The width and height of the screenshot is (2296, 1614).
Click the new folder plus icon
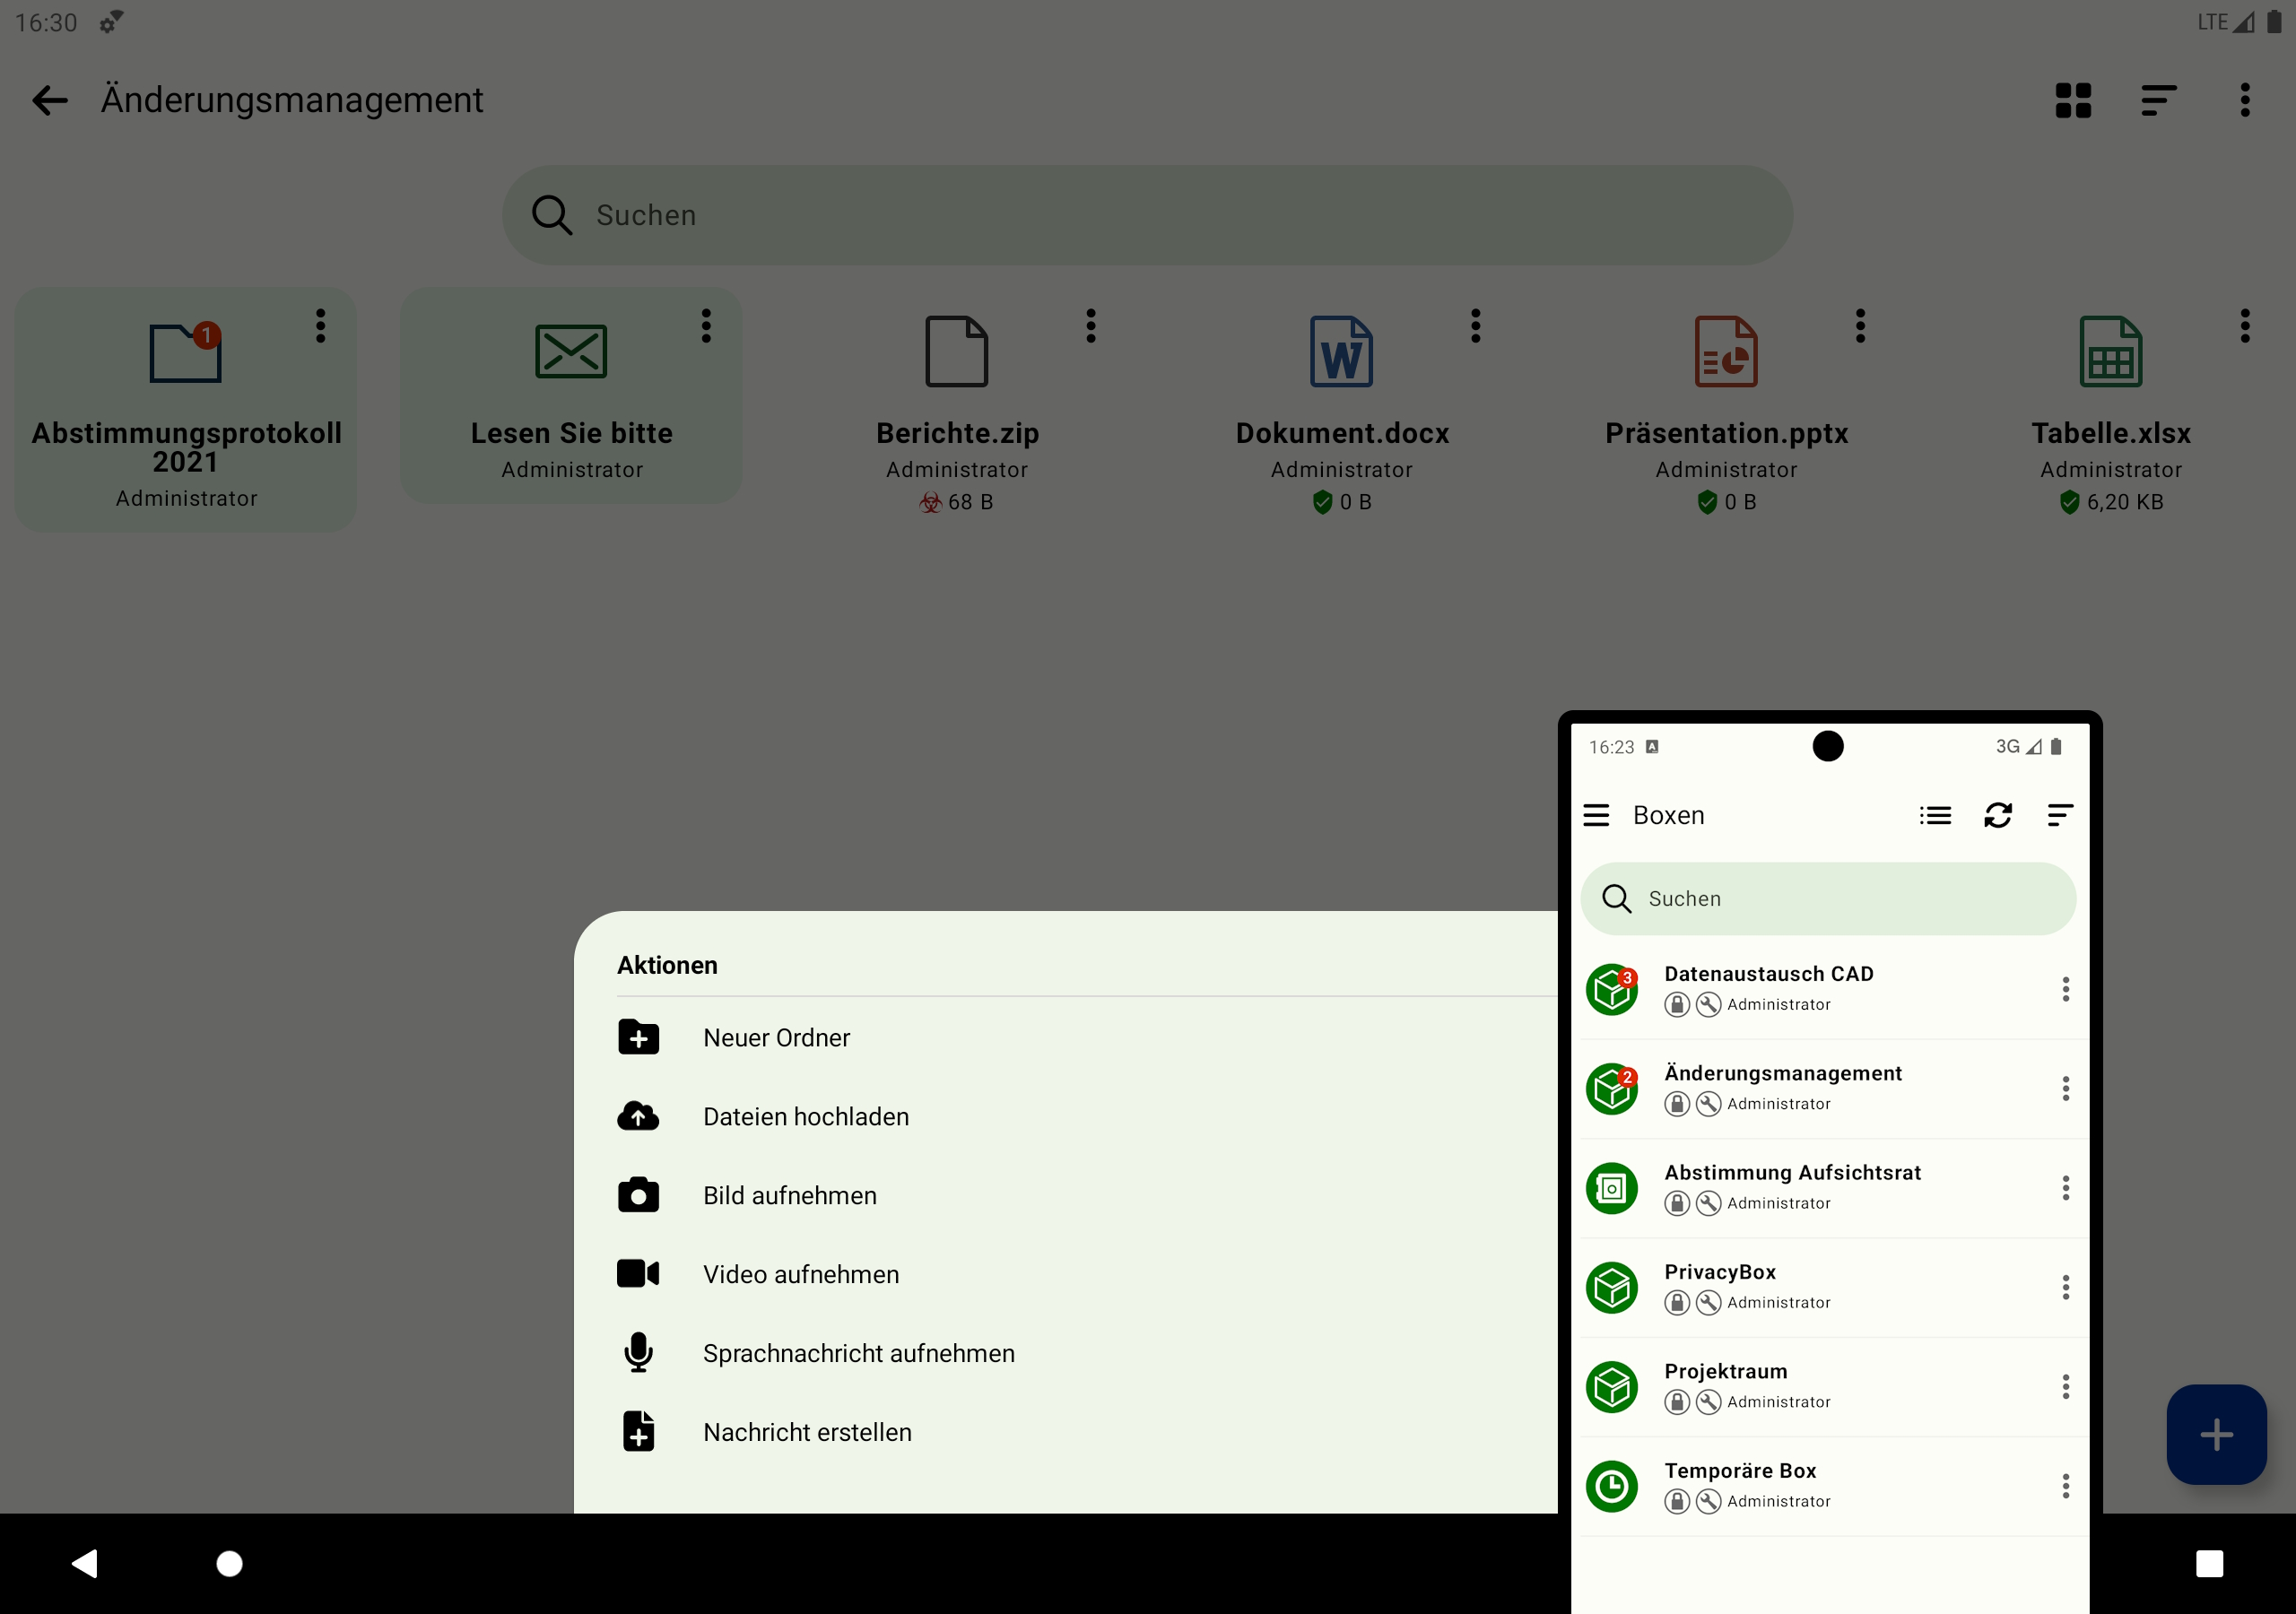click(638, 1038)
